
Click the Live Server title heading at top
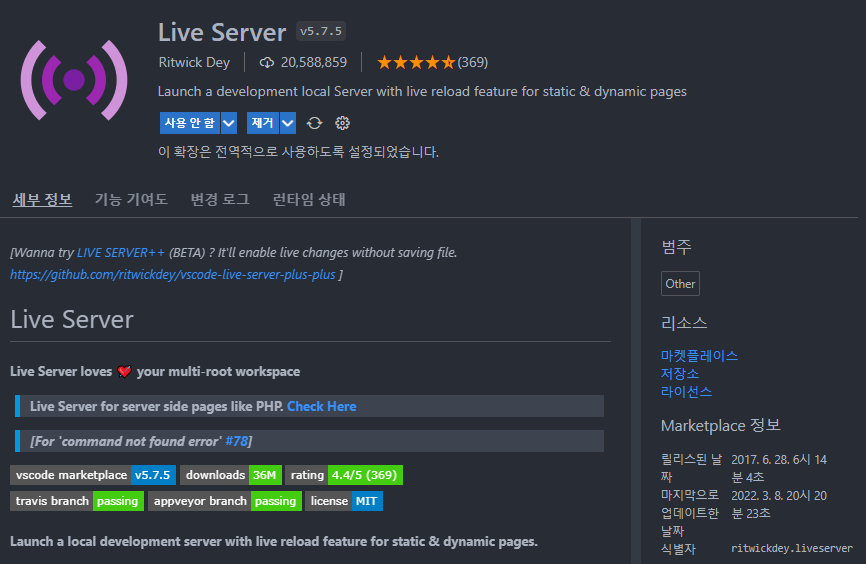pos(222,32)
